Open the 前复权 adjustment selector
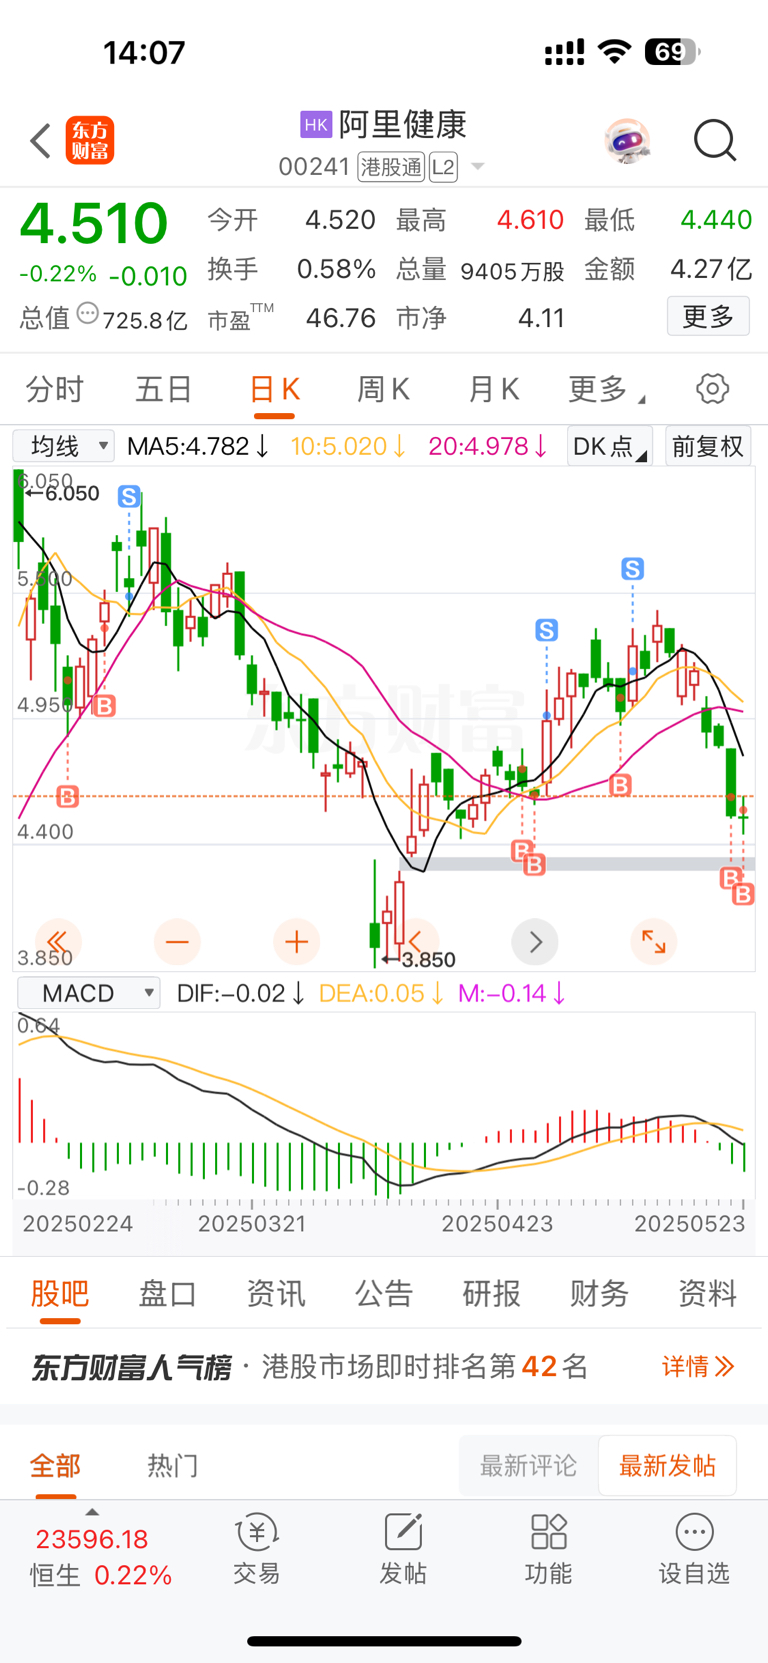768x1663 pixels. (x=708, y=446)
